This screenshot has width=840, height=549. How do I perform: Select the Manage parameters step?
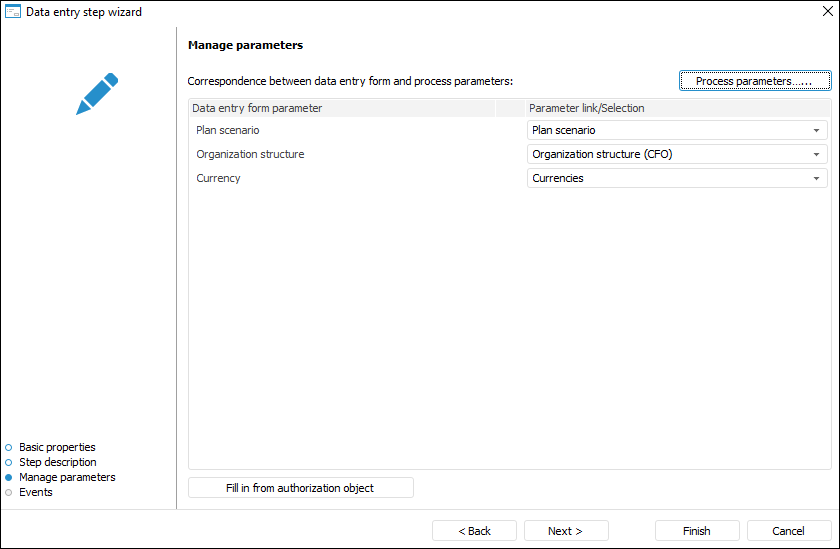click(x=67, y=477)
